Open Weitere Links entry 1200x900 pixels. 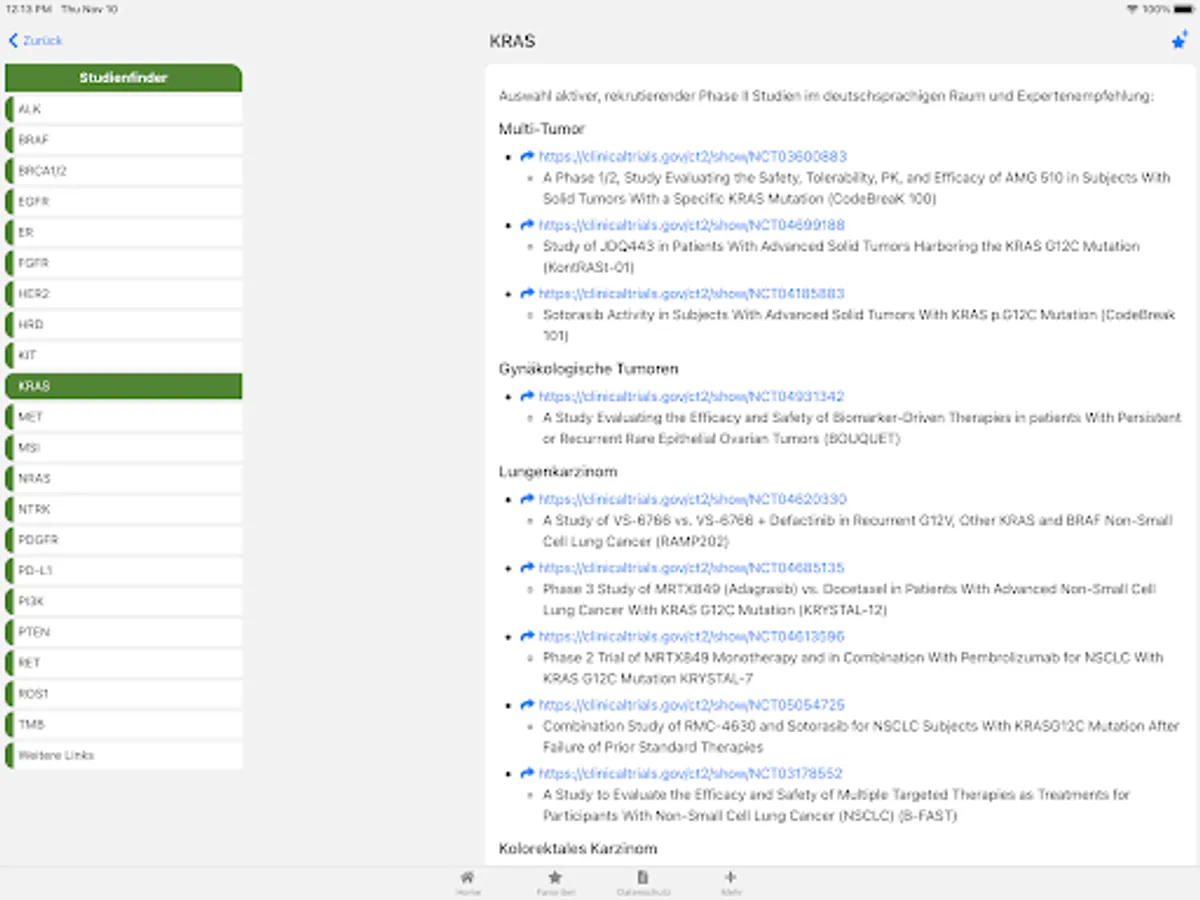tap(124, 755)
